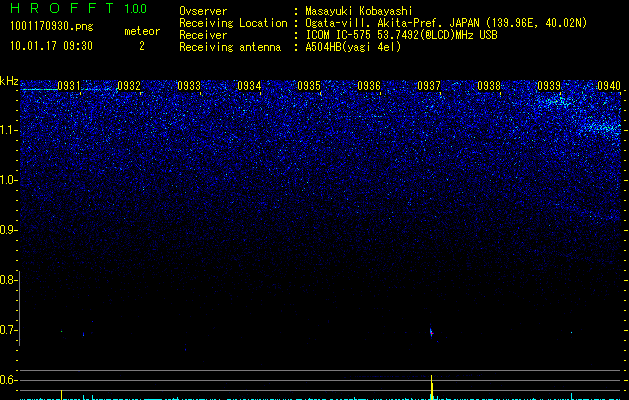Screen dimensions: 629x400
Task: Click the meteor count value 2
Action: point(142,46)
